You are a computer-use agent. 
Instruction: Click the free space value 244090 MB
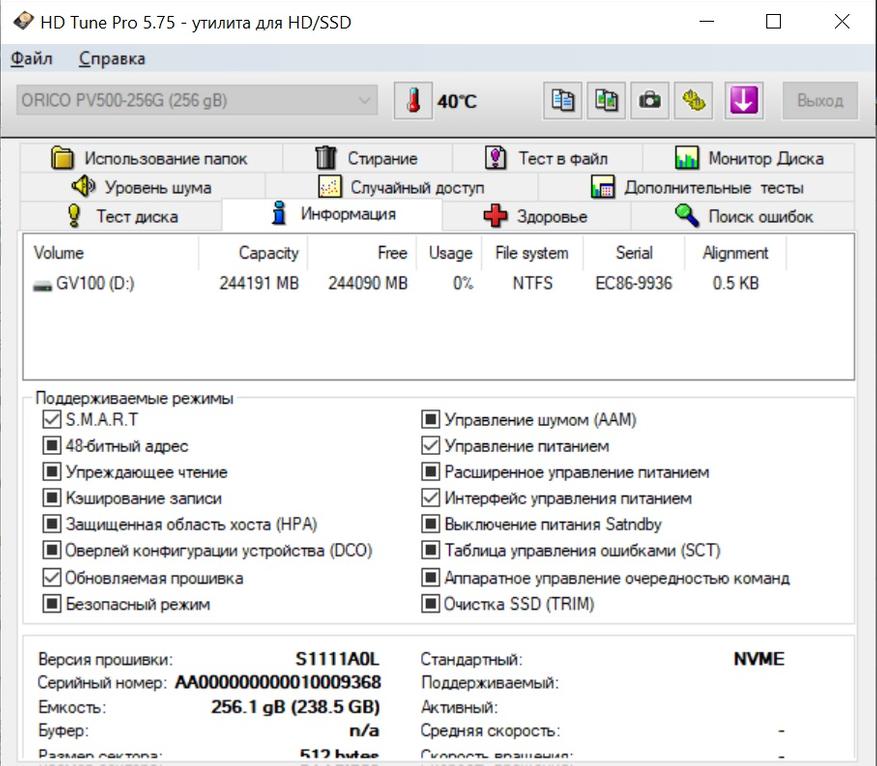click(368, 283)
